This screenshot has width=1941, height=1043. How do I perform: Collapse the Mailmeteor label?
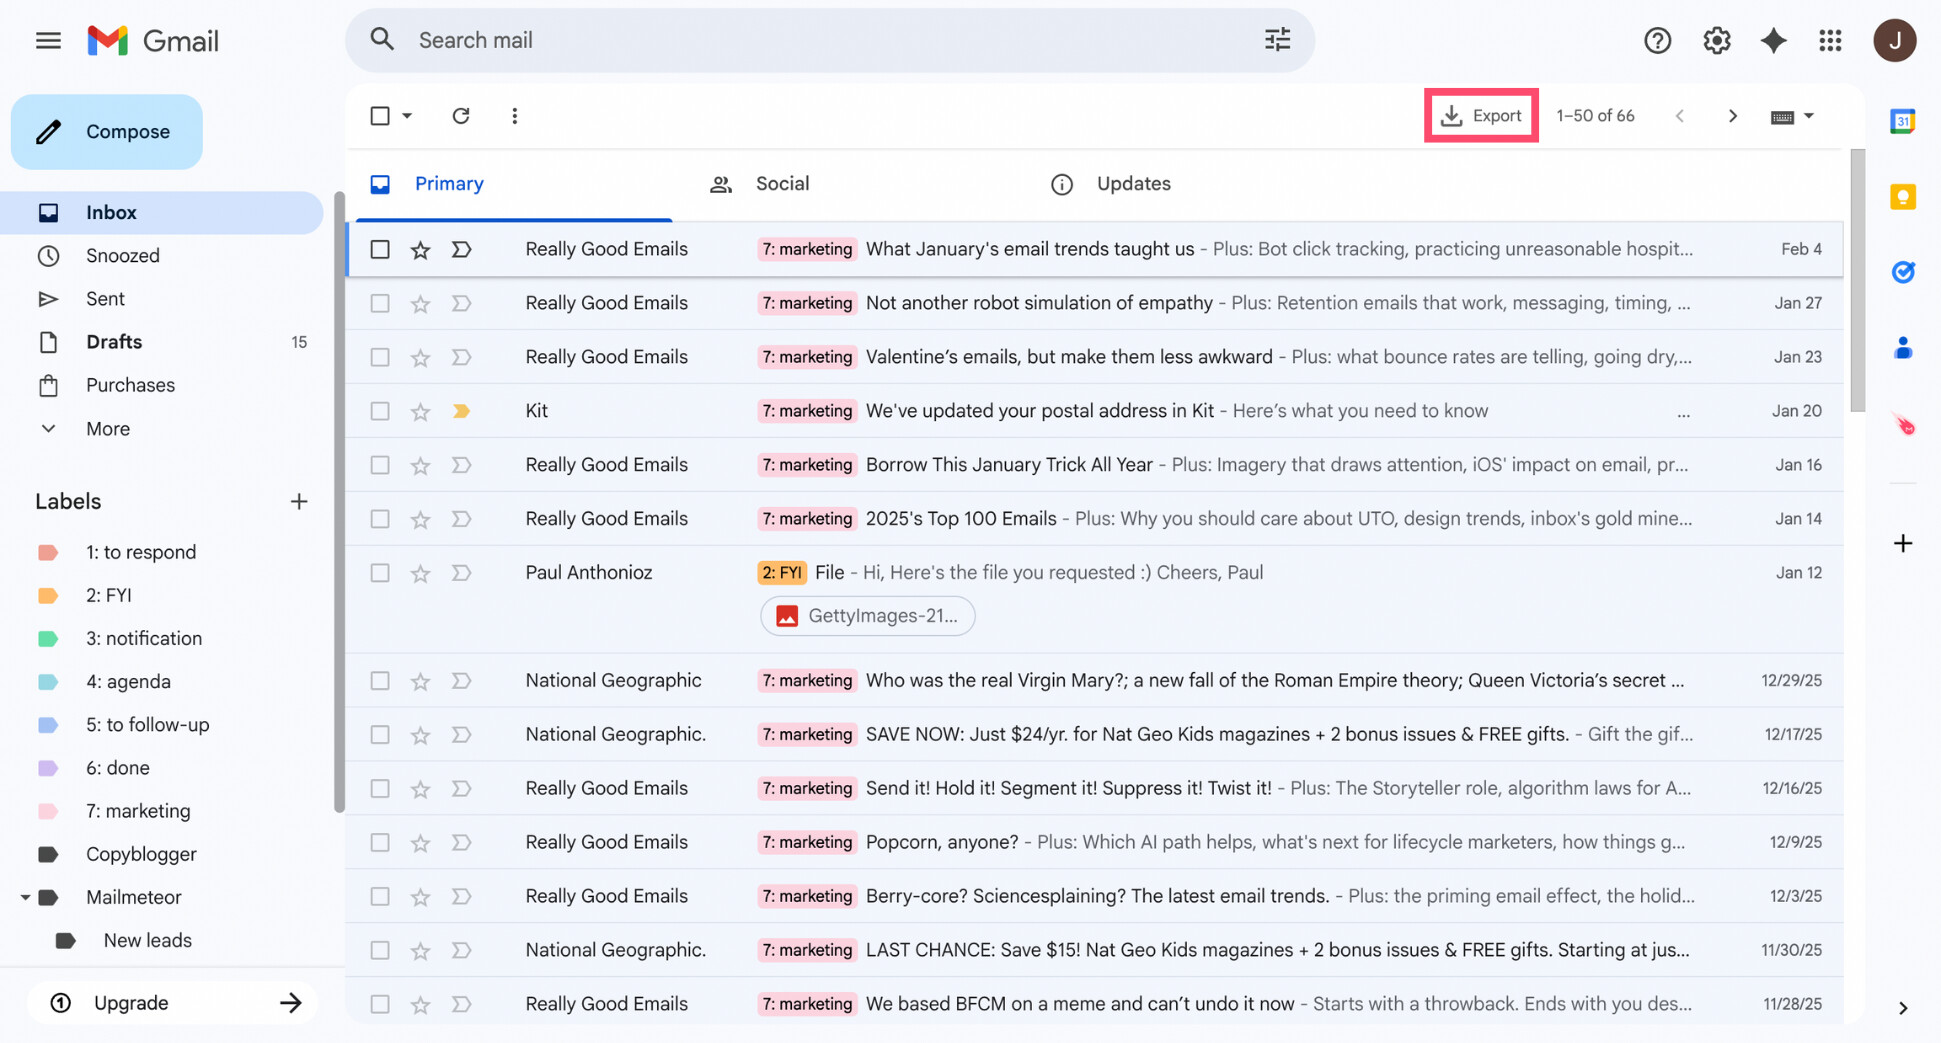(x=27, y=897)
